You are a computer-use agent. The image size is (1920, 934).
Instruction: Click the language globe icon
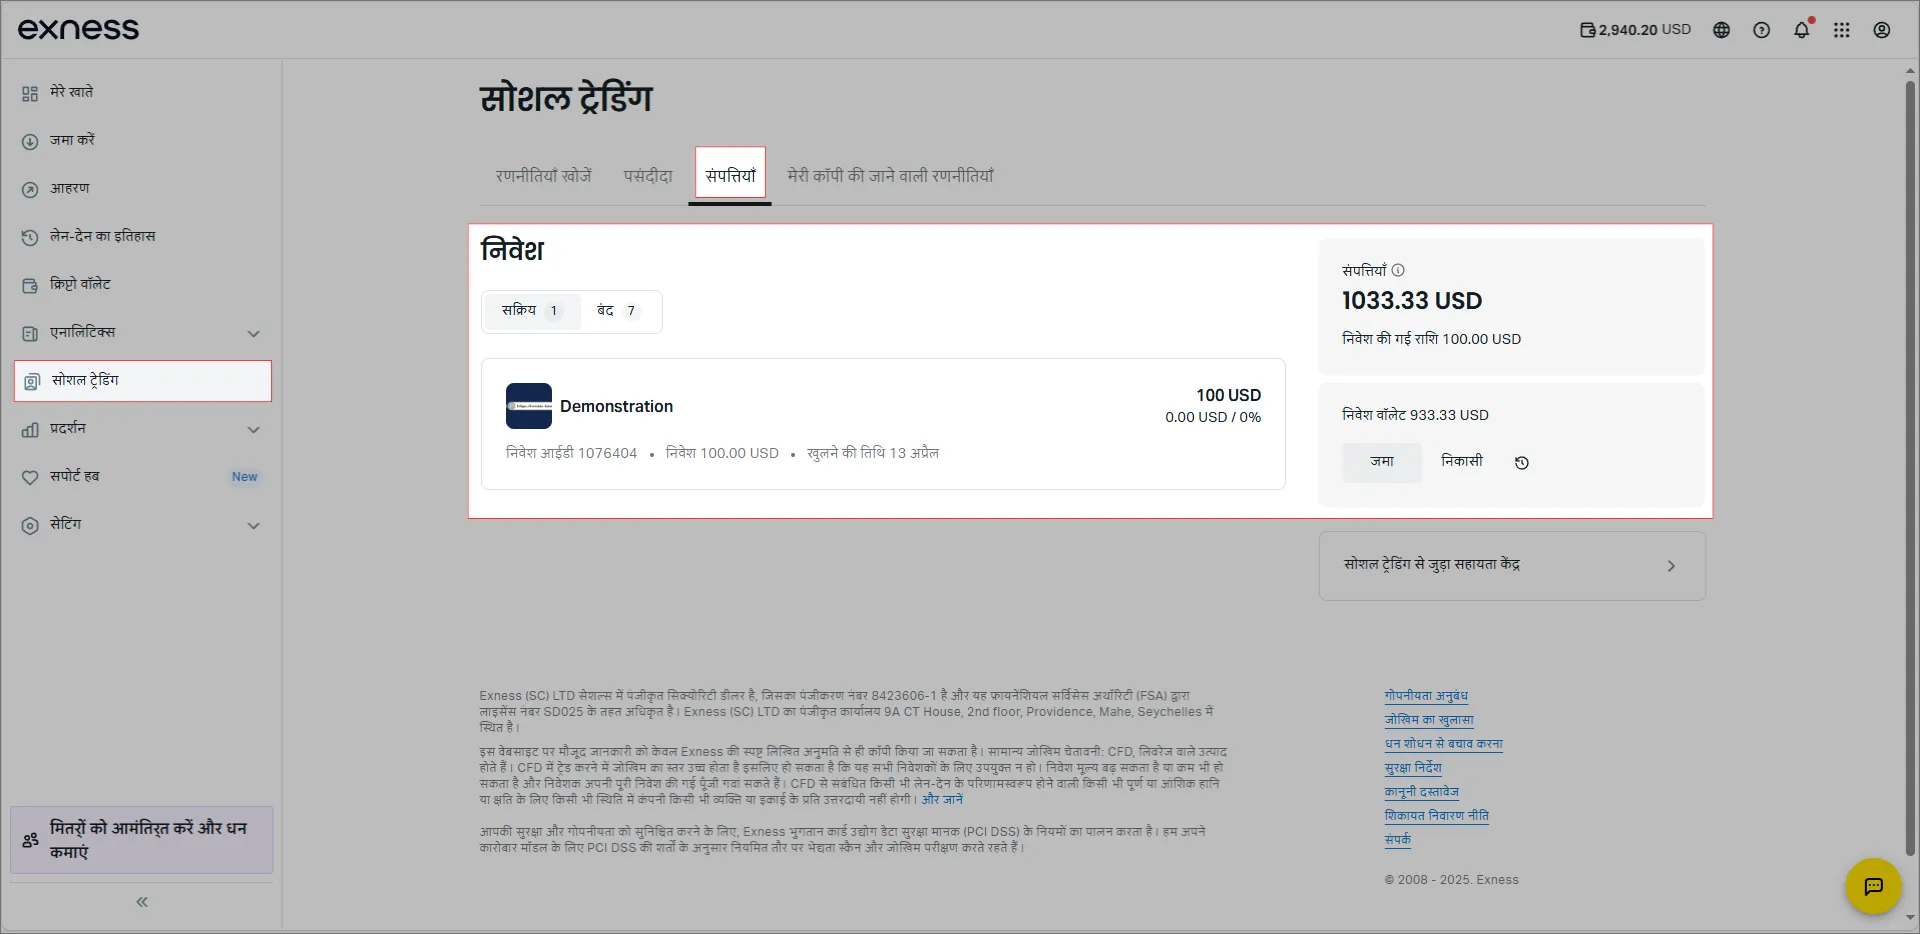(1721, 30)
